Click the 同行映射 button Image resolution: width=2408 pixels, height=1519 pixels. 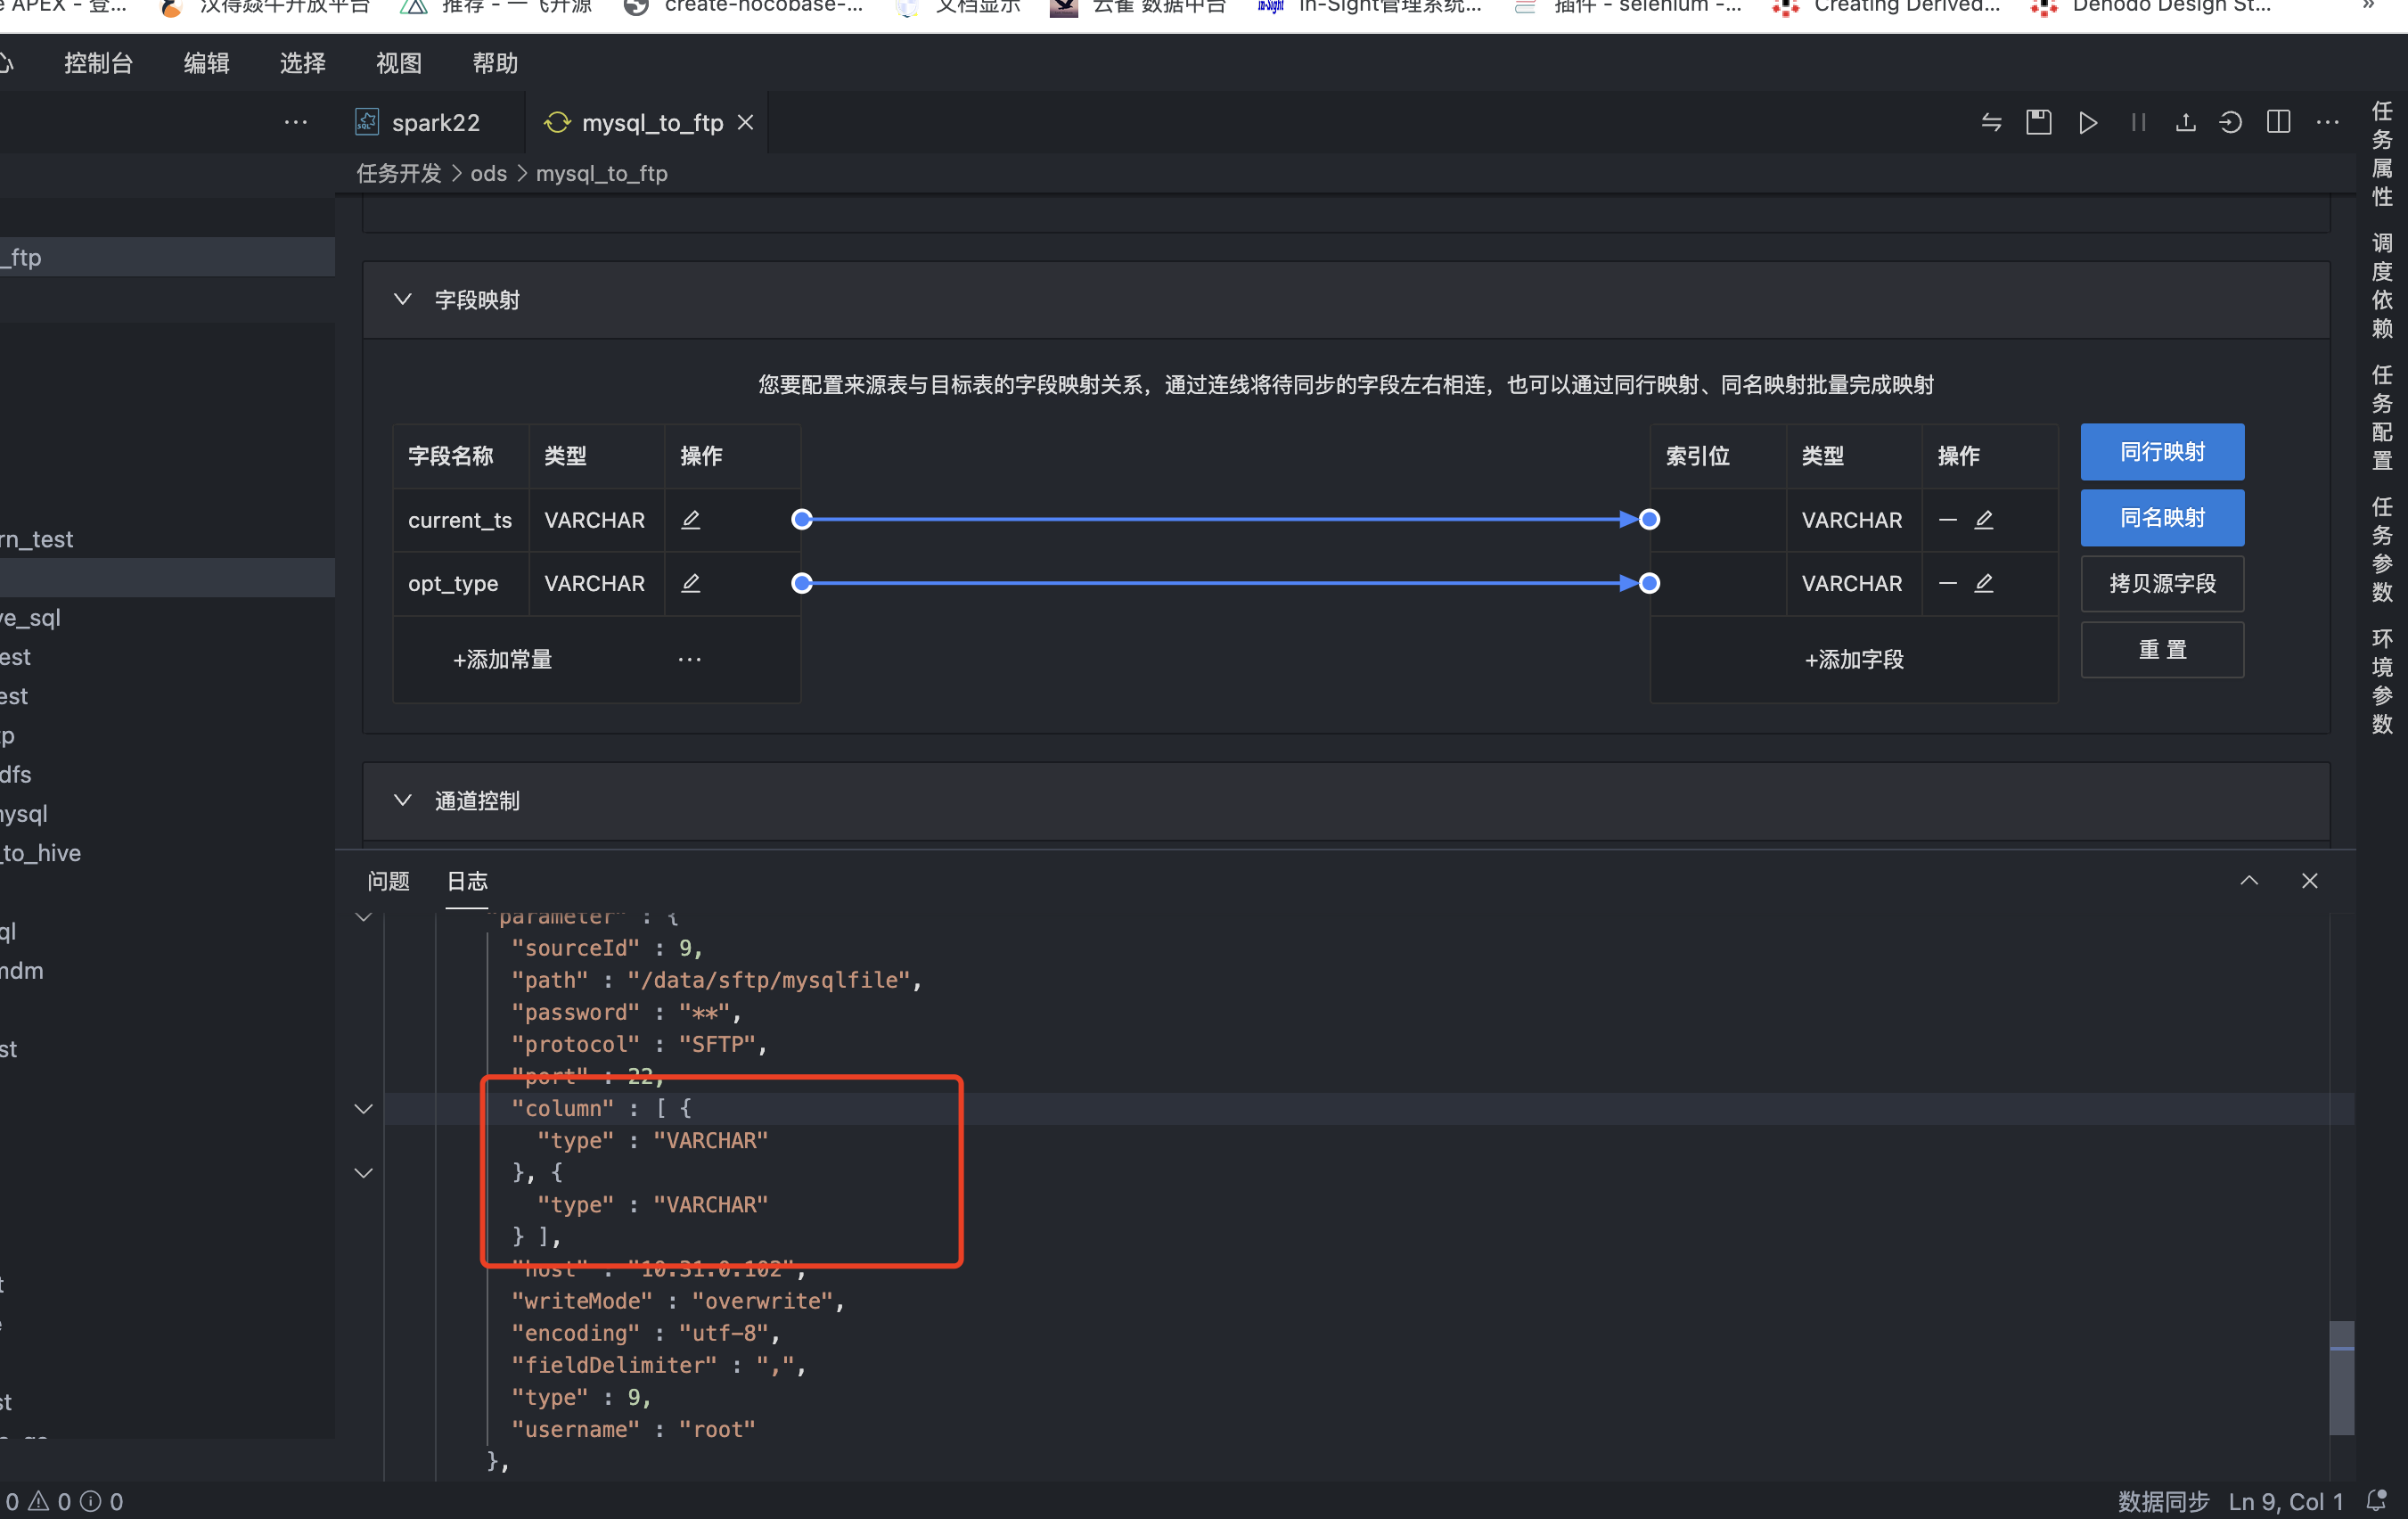(x=2161, y=452)
